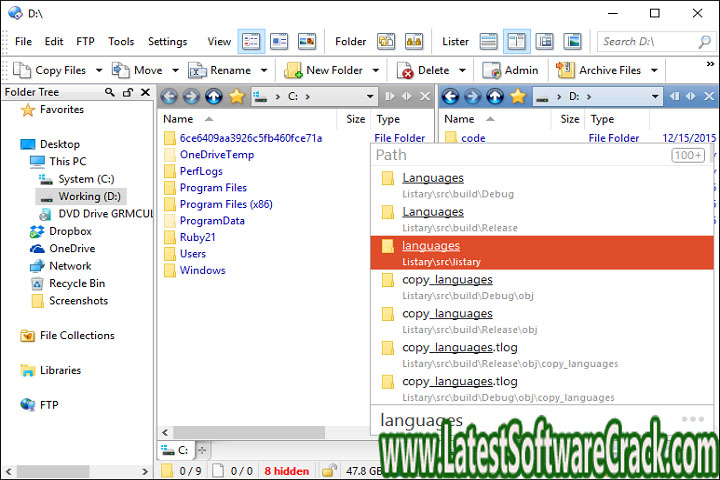The image size is (720, 480).
Task: Toggle folder tree Lister layout icon
Action: 545,41
